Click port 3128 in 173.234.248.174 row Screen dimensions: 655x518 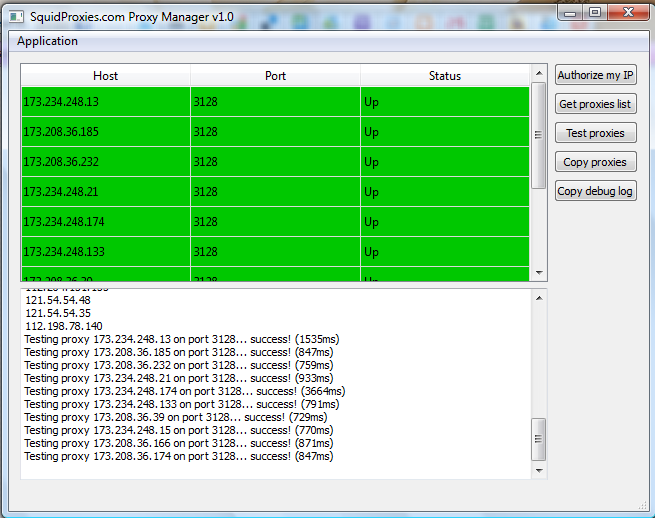(275, 222)
